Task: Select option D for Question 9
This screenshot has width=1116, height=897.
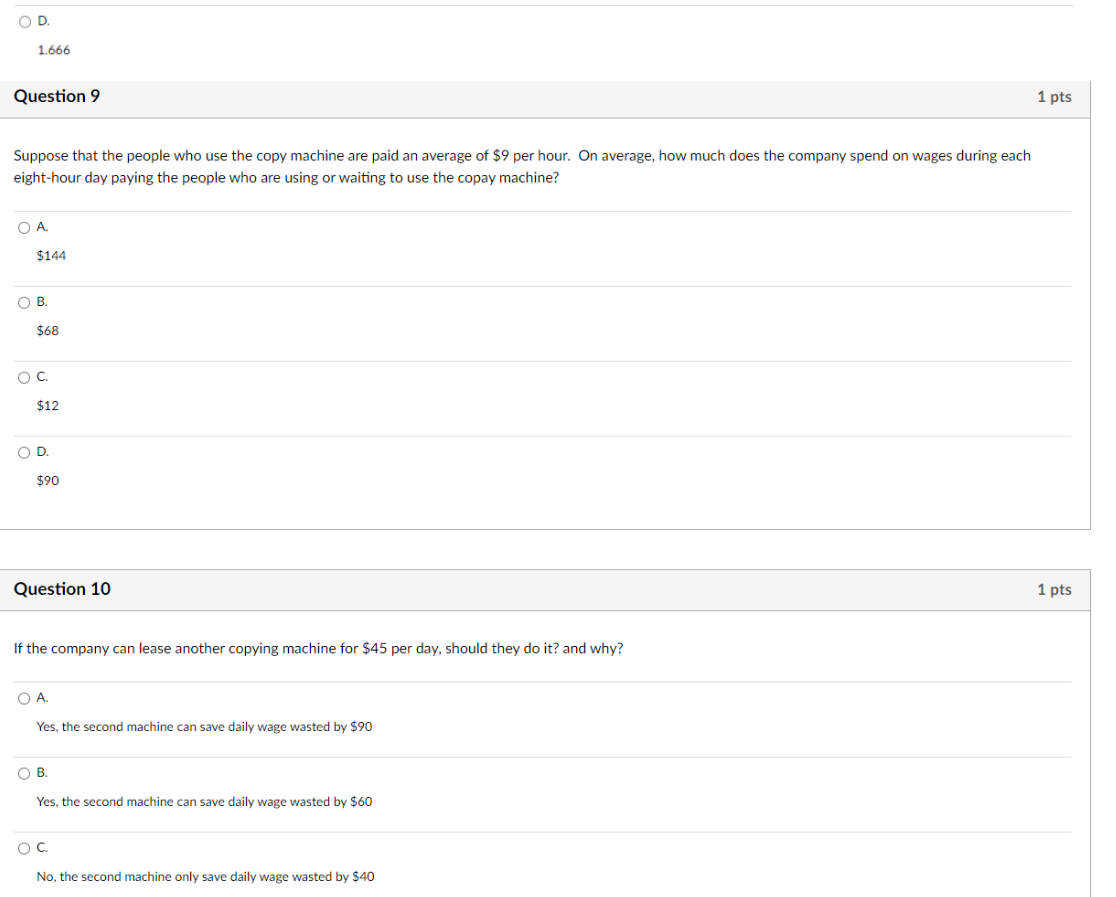Action: point(24,453)
